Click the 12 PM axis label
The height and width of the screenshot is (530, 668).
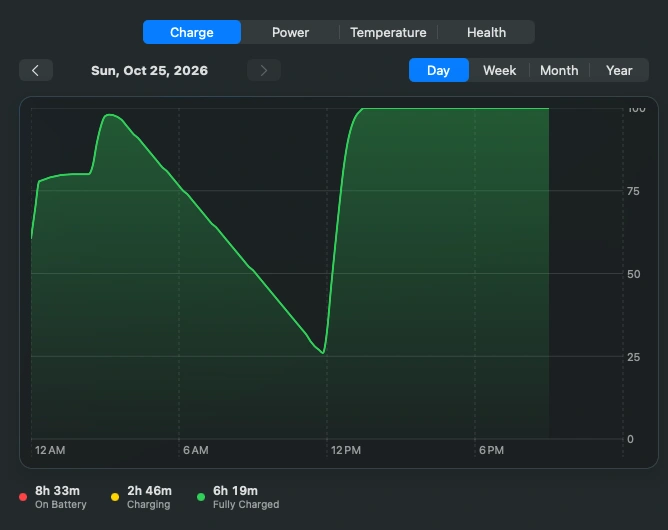(x=346, y=450)
